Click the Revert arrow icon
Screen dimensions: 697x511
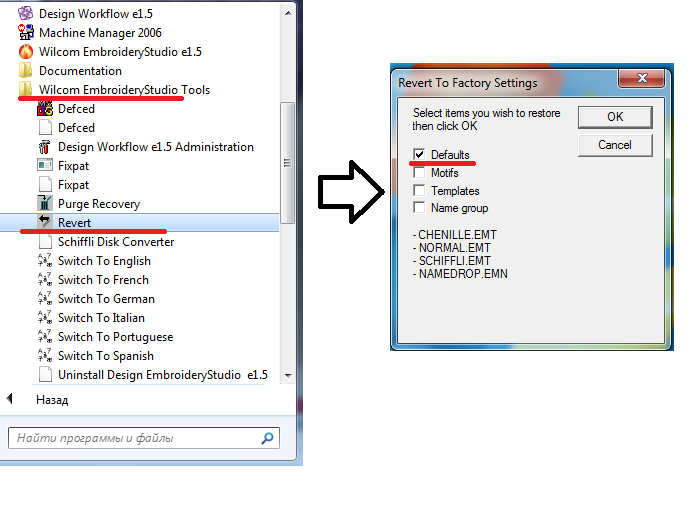(x=45, y=222)
